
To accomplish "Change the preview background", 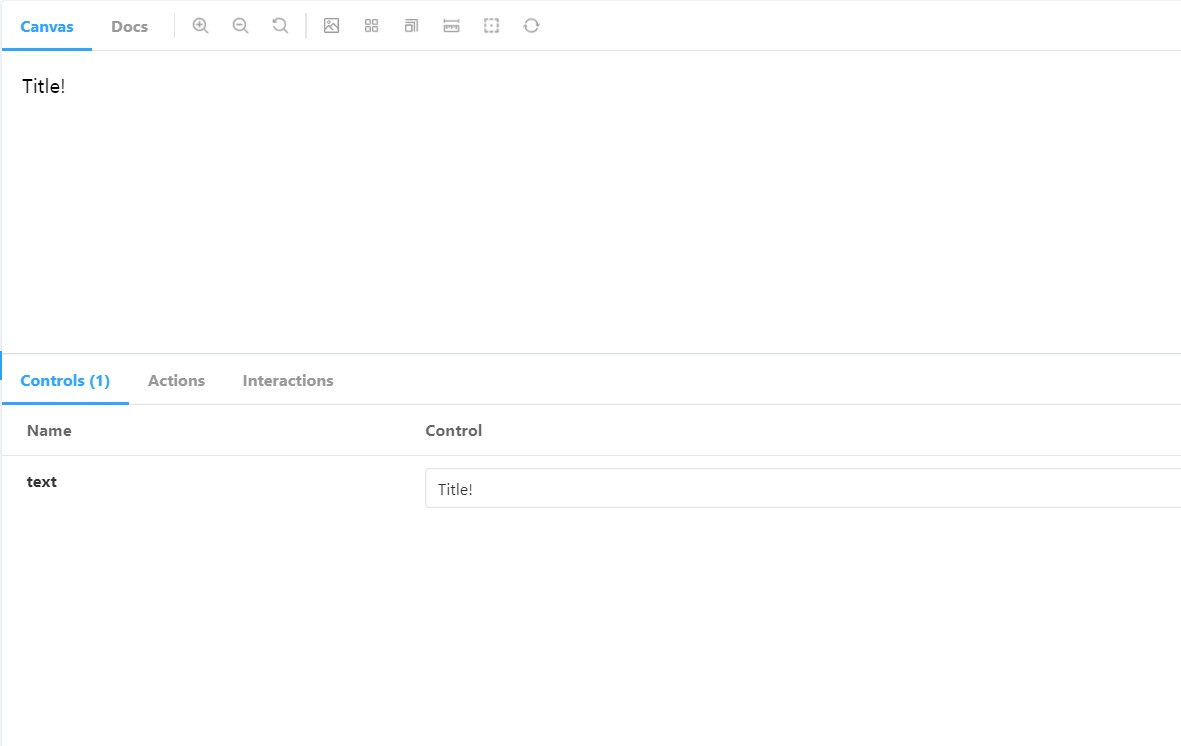I will tap(331, 26).
